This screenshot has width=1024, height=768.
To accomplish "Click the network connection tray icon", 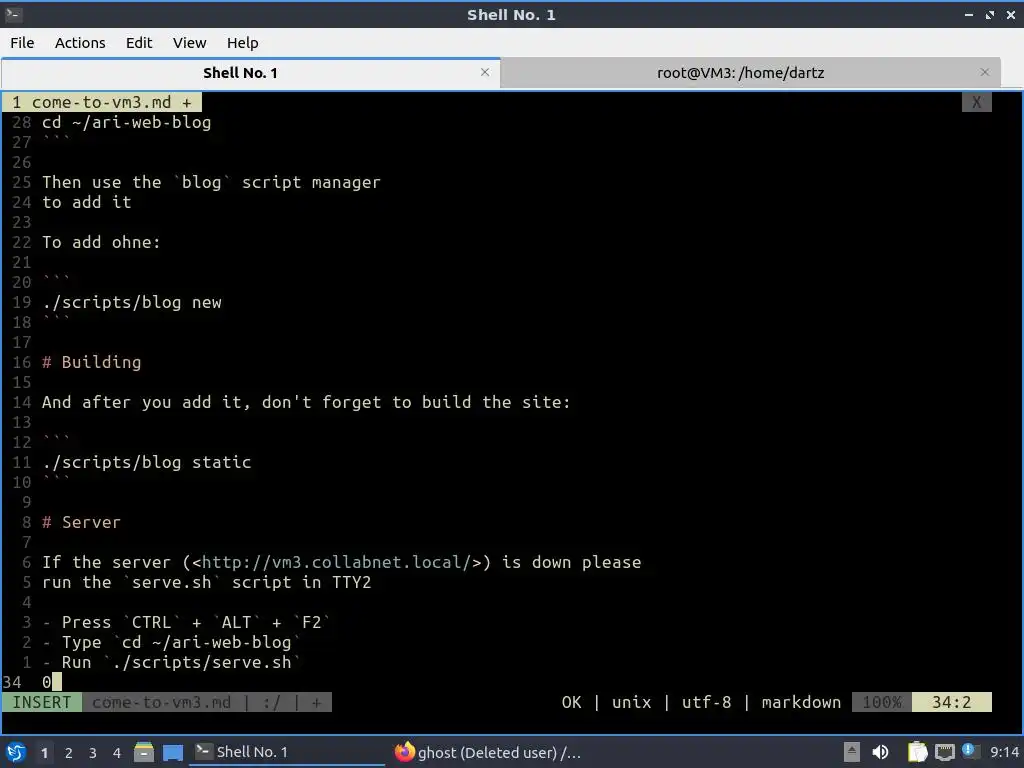I will [944, 752].
